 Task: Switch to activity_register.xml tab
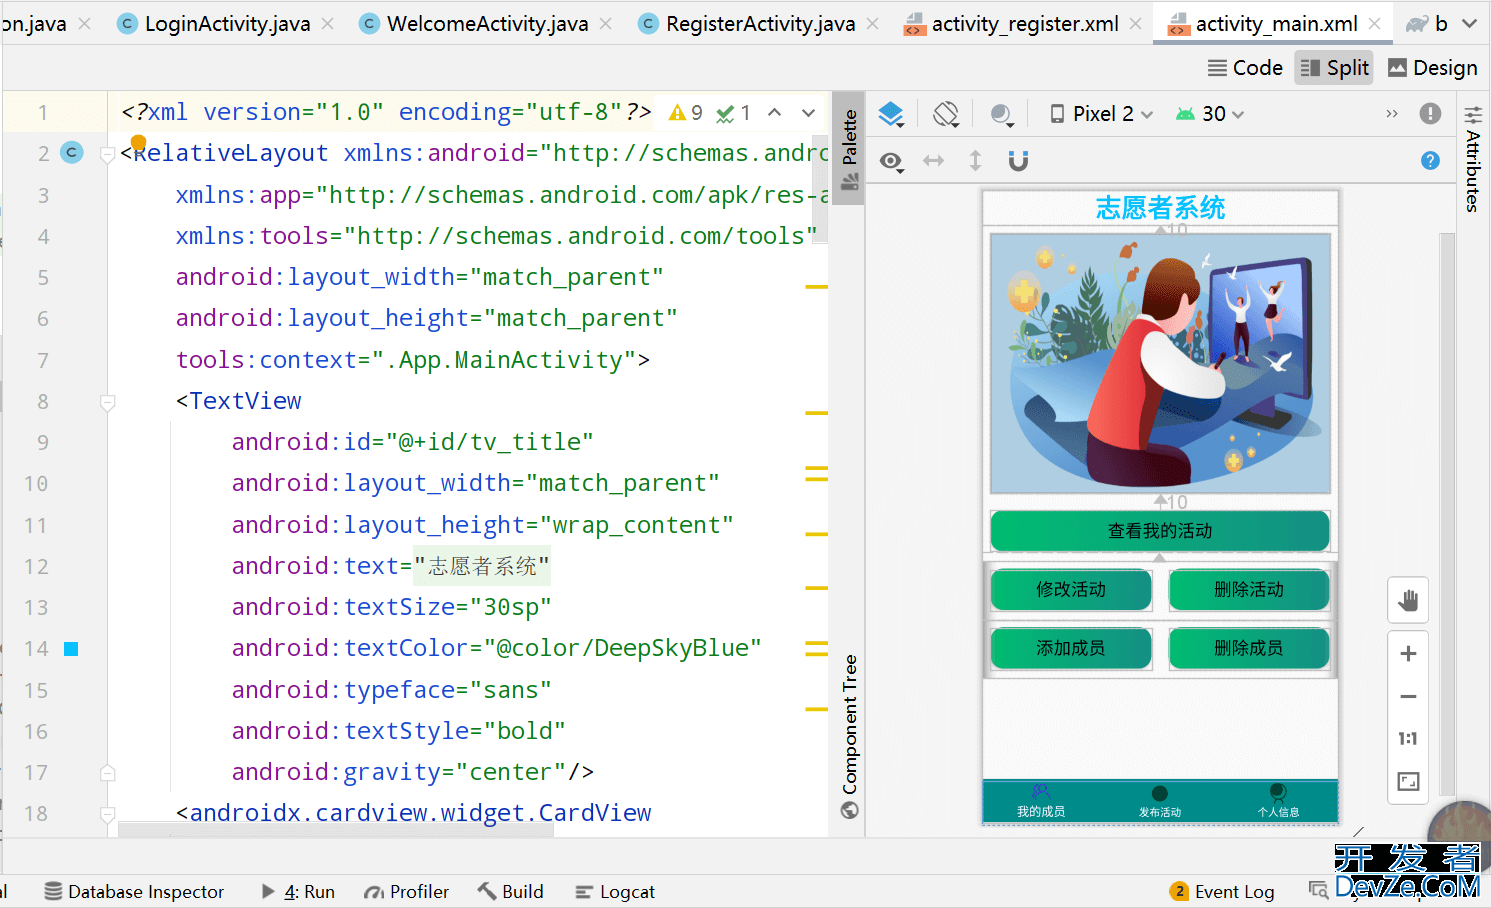pos(1011,23)
